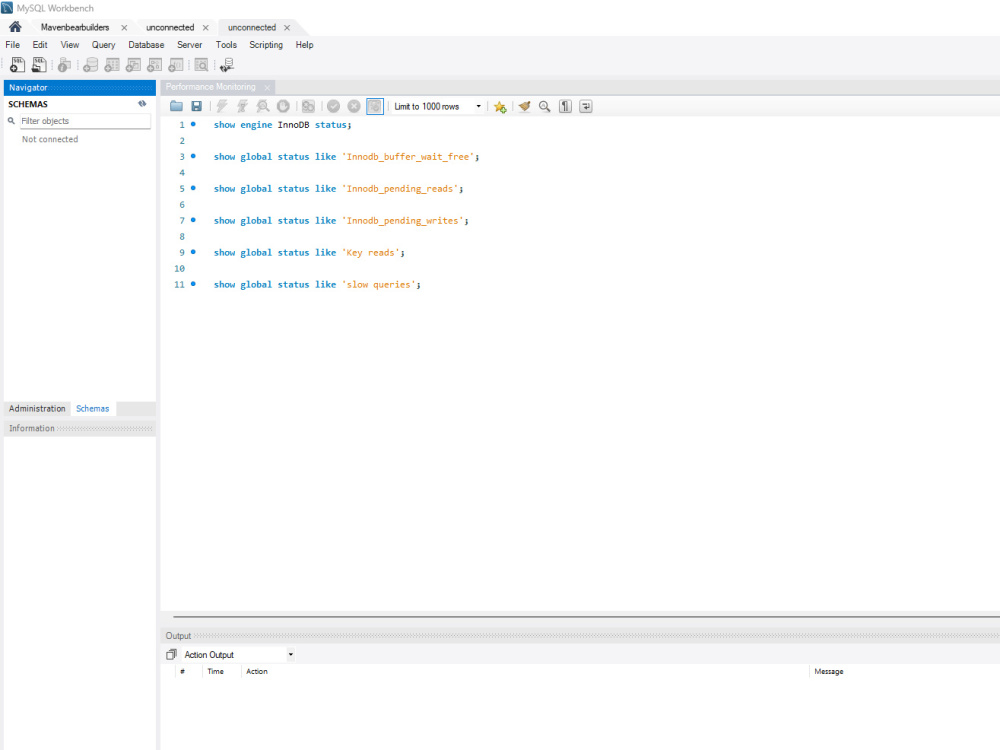Refresh the SCHEMAS list
The height and width of the screenshot is (750, 1000).
click(142, 103)
